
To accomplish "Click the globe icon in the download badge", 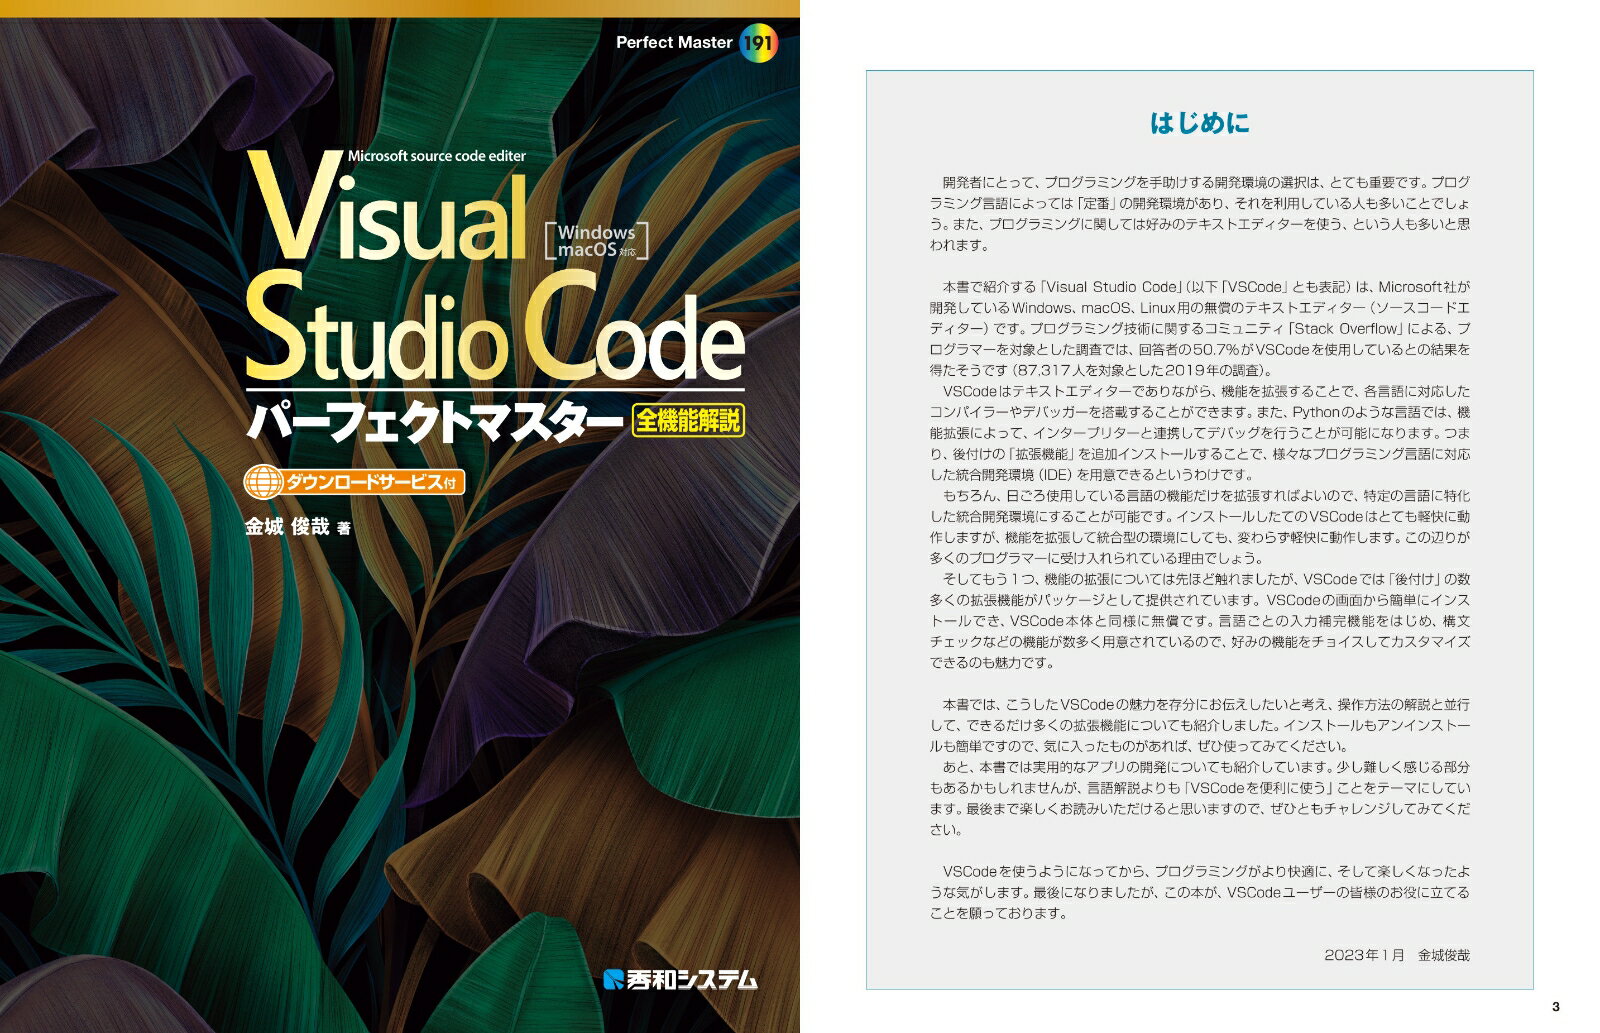I will 264,482.
